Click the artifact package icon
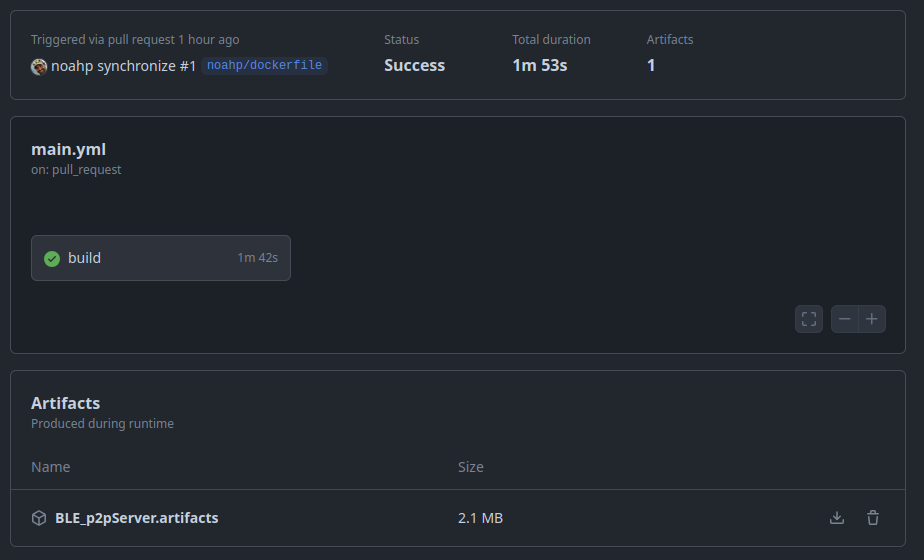The width and height of the screenshot is (924, 560). pyautogui.click(x=39, y=518)
